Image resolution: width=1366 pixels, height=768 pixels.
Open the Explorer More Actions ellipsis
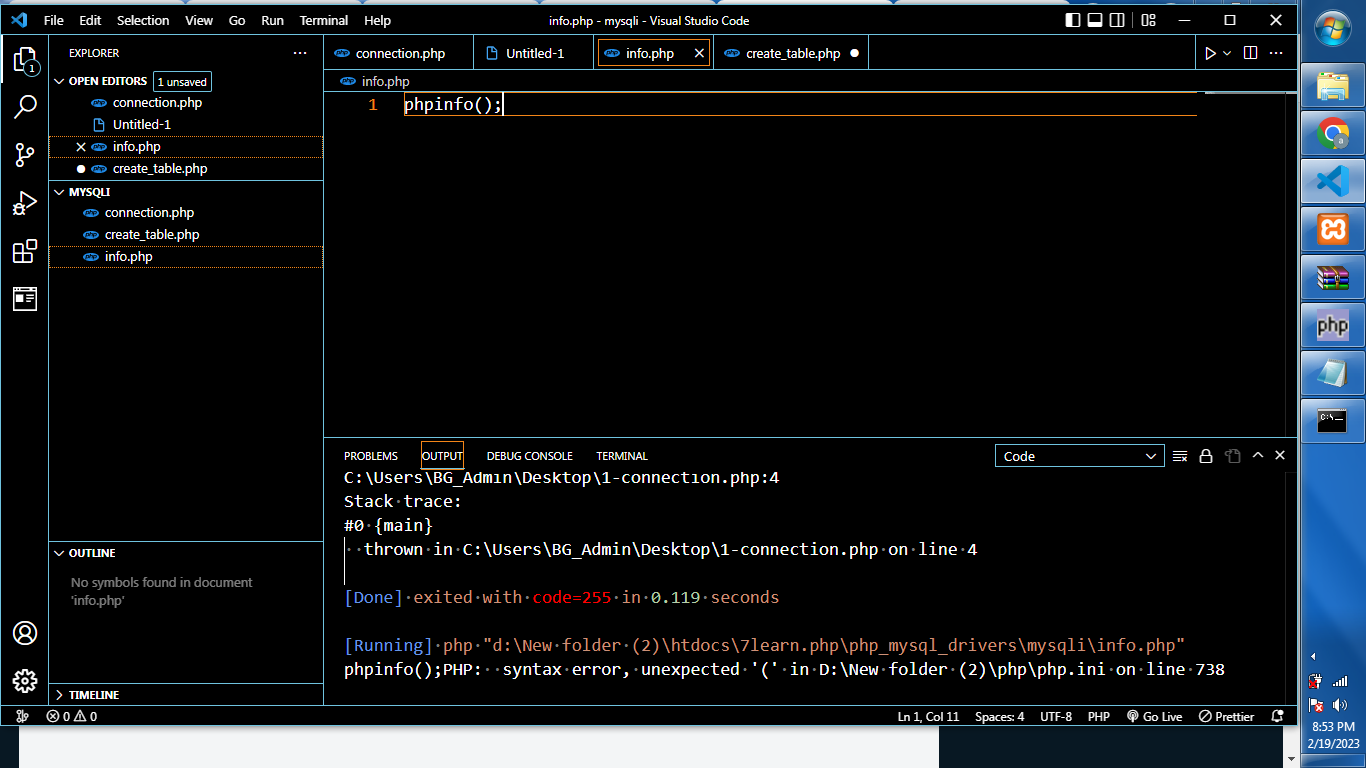[x=300, y=53]
